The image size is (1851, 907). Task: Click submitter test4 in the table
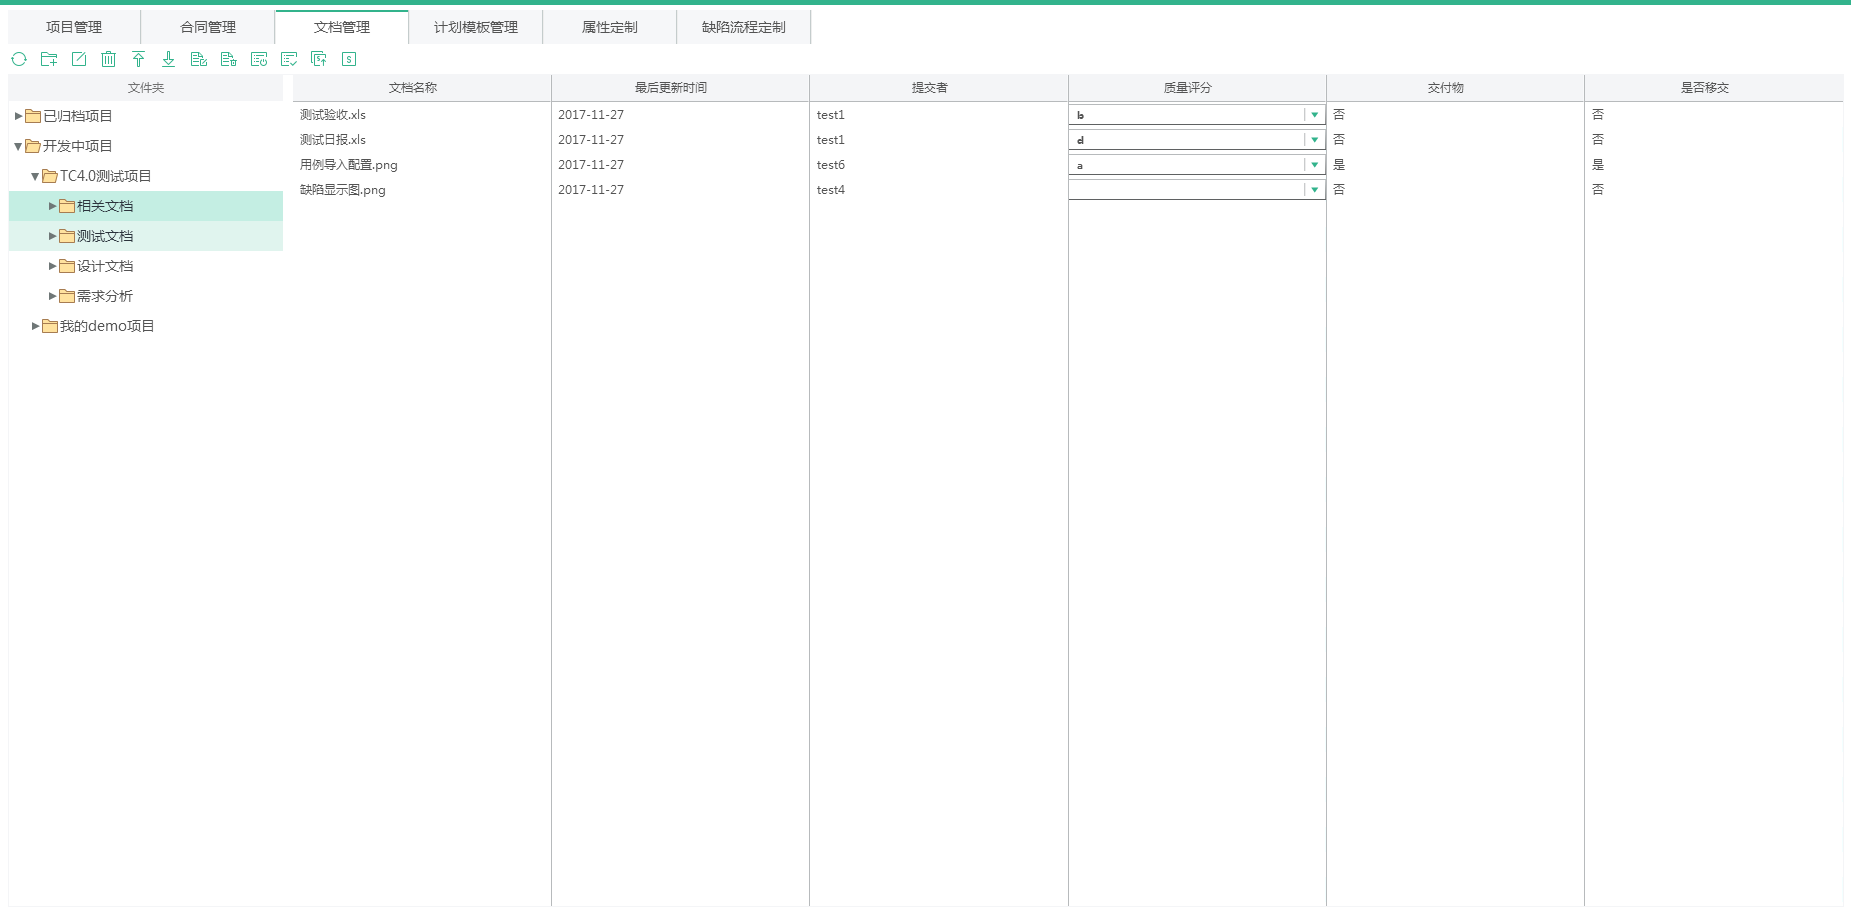[831, 190]
